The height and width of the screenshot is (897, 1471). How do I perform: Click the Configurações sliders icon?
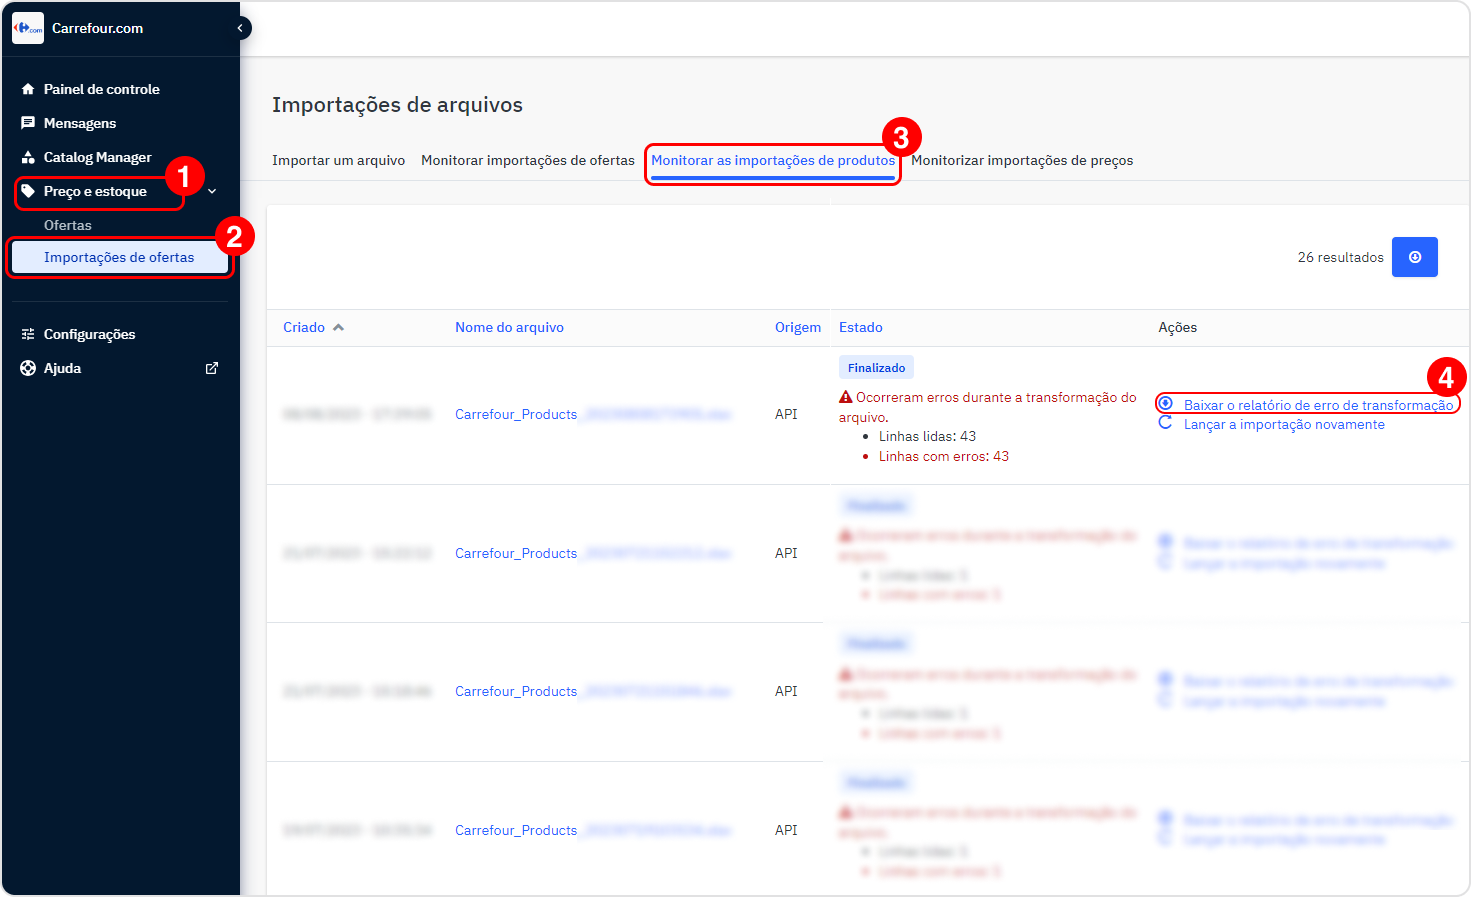click(x=28, y=334)
